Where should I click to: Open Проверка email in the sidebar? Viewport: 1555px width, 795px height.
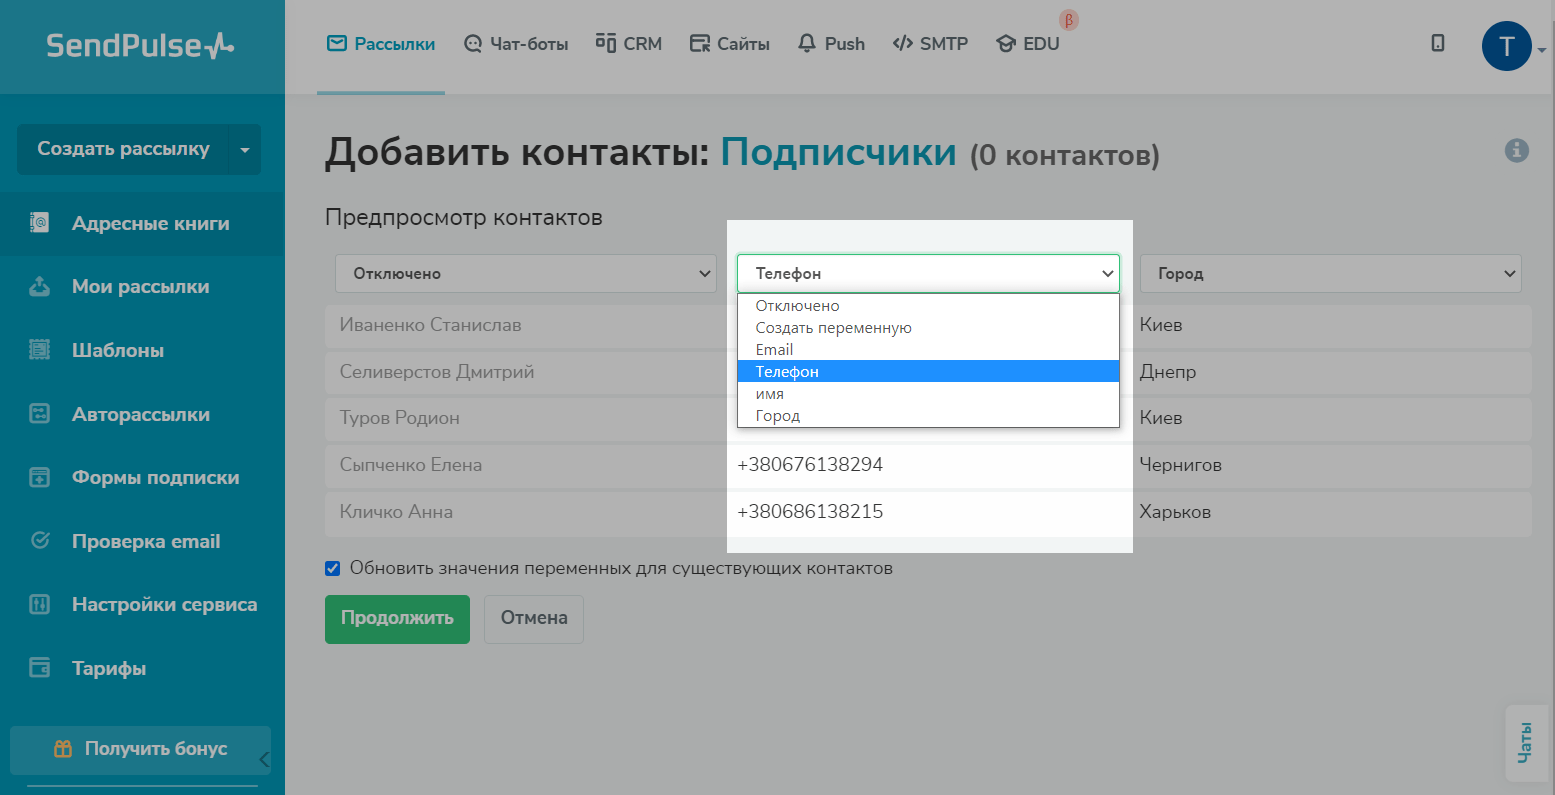tap(145, 541)
